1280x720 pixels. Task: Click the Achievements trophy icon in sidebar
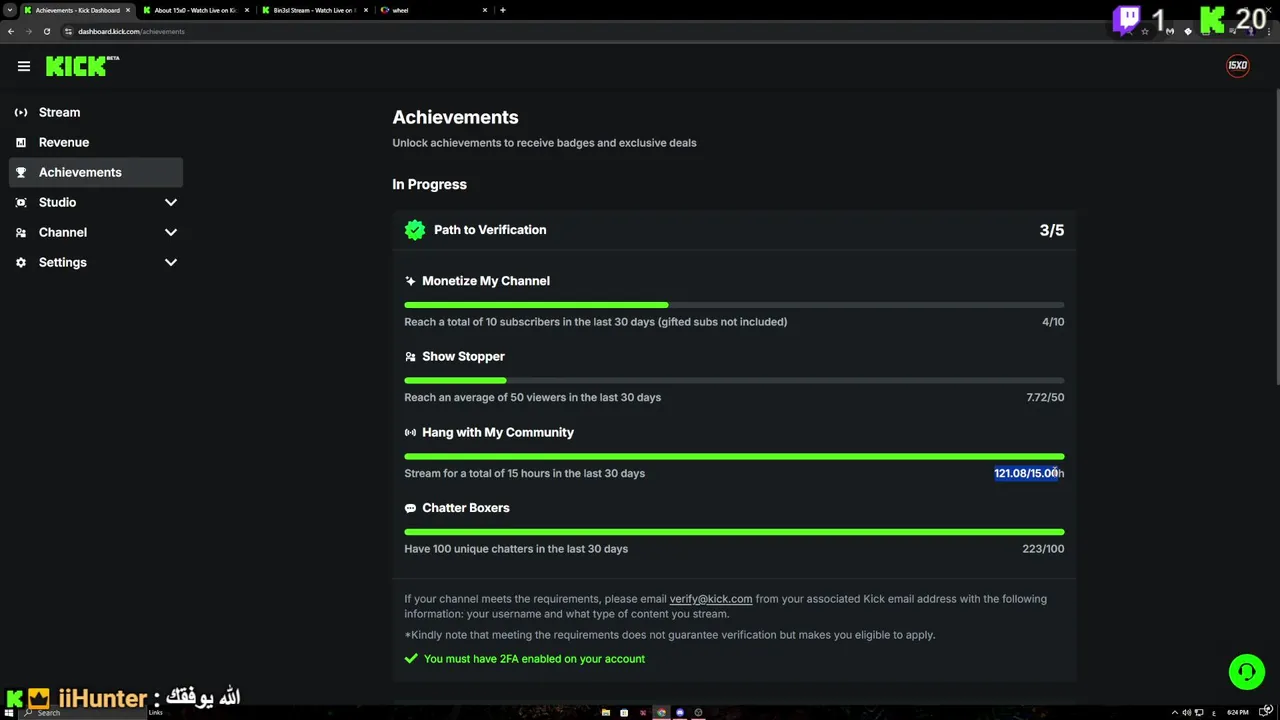[x=21, y=173]
